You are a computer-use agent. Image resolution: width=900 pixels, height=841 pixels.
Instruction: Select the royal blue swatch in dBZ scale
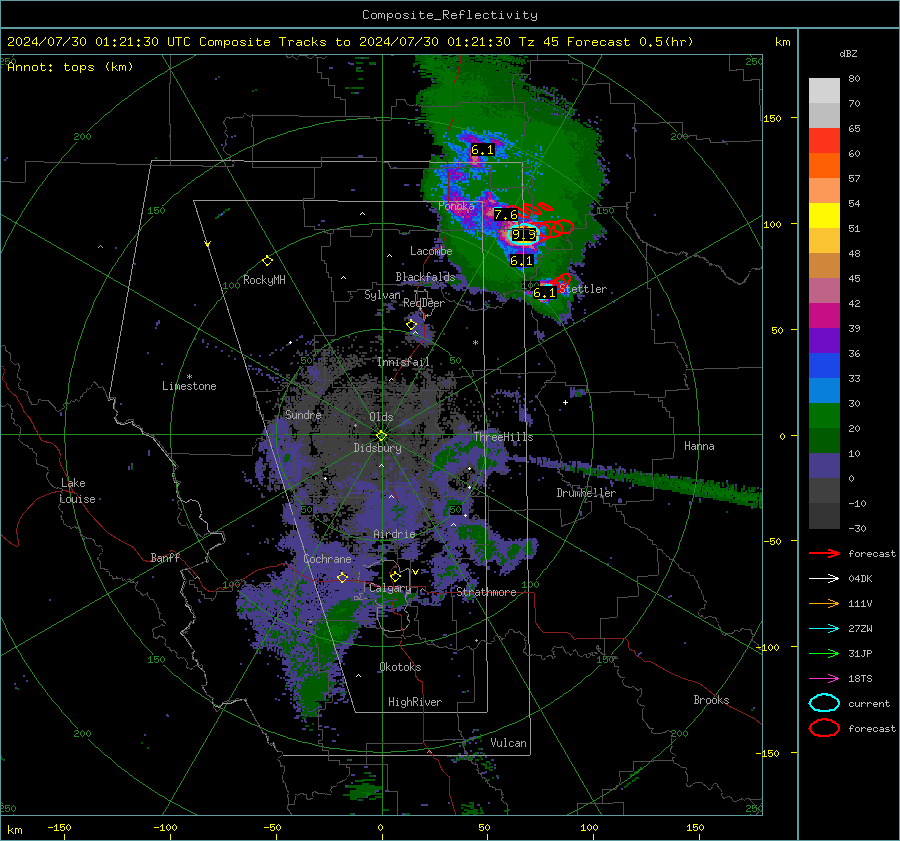coord(824,365)
